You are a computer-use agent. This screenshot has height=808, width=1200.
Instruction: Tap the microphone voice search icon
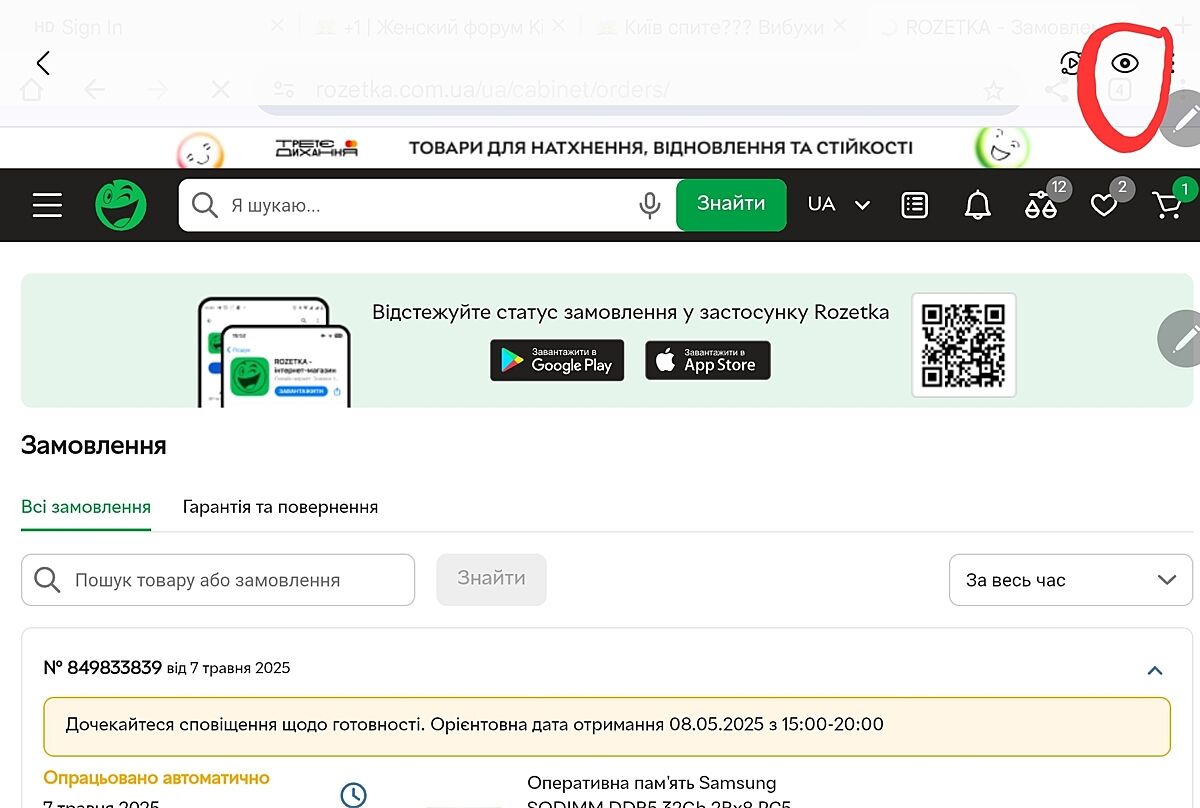point(649,205)
